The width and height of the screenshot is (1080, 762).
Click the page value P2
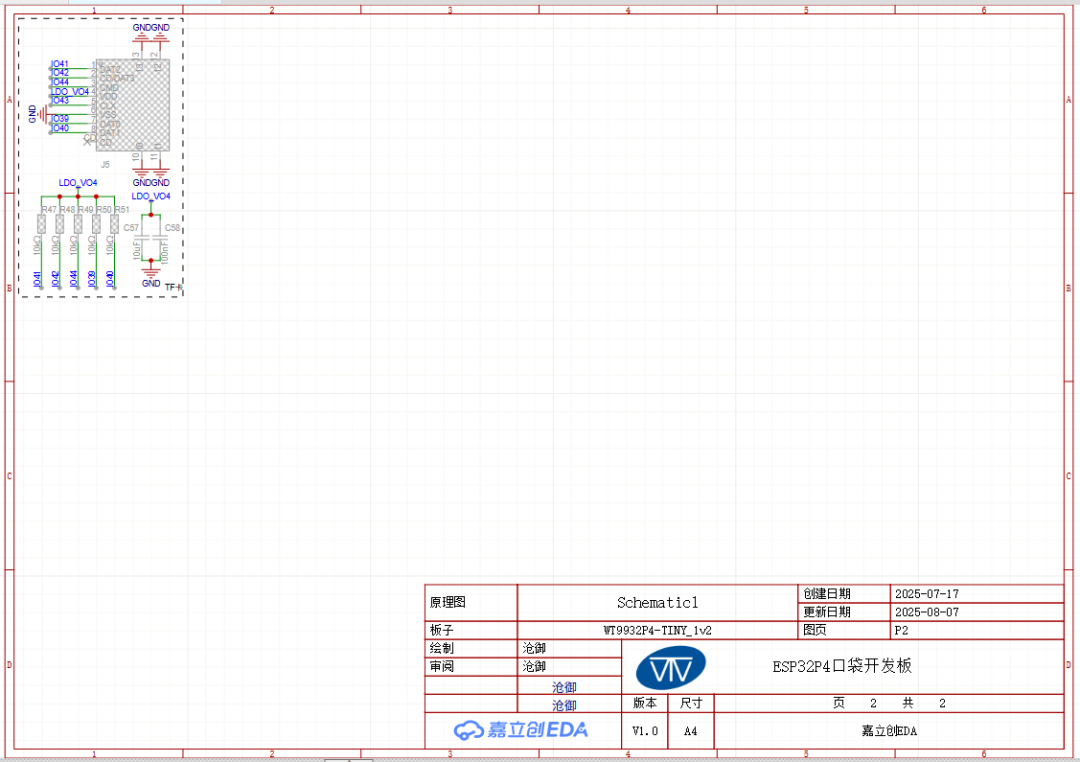click(902, 630)
